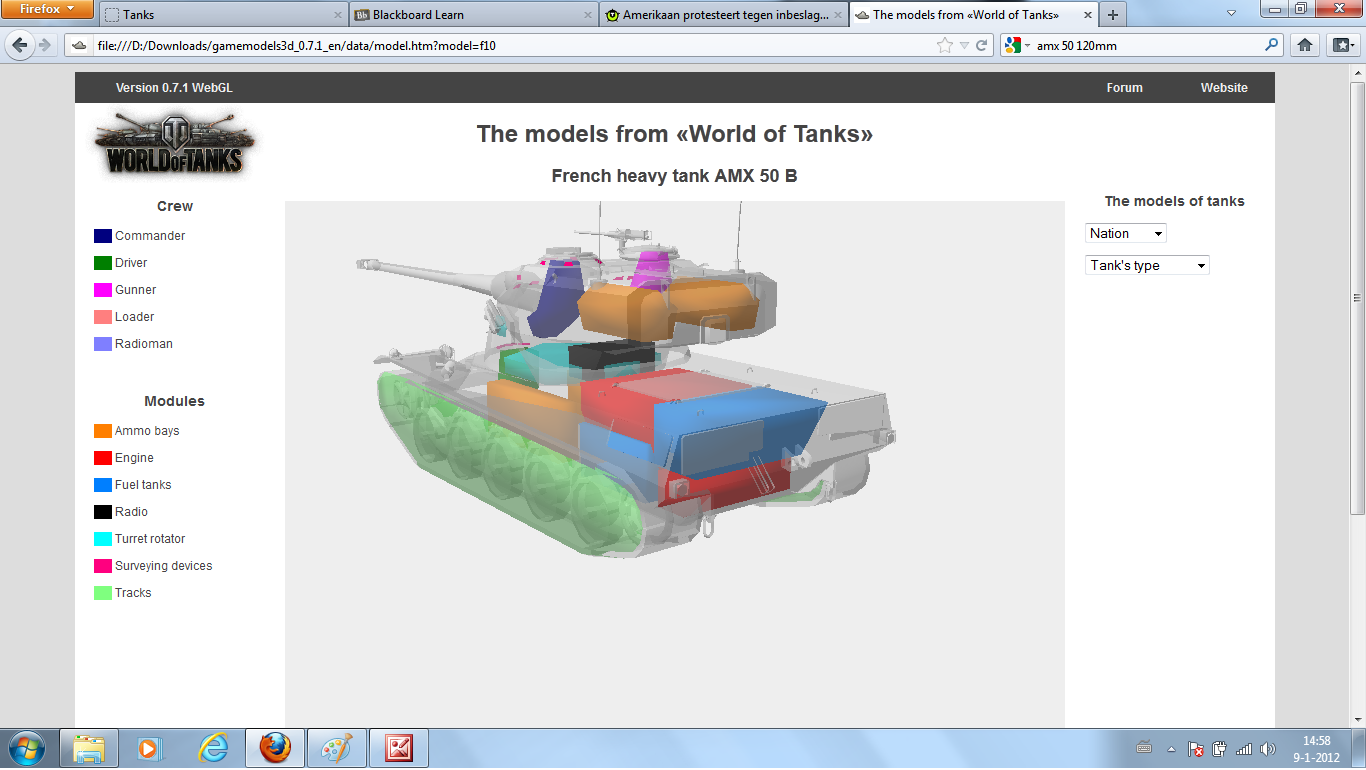Bookmark this page with star icon
The width and height of the screenshot is (1366, 770).
(x=945, y=45)
